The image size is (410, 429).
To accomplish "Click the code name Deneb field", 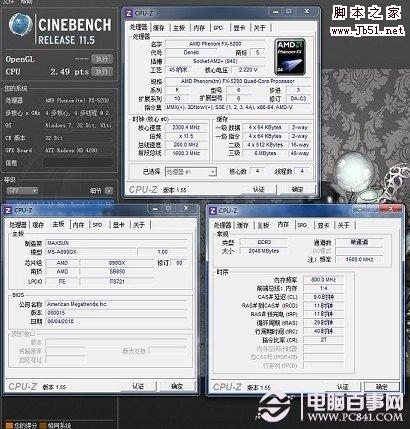I will [191, 52].
